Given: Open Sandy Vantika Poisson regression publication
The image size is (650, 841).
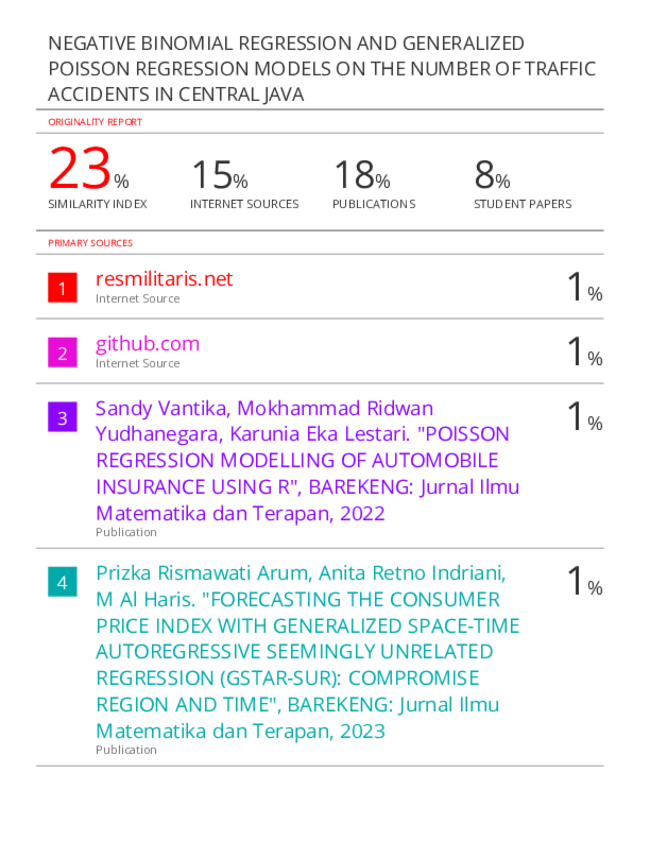Looking at the screenshot, I should point(307,461).
